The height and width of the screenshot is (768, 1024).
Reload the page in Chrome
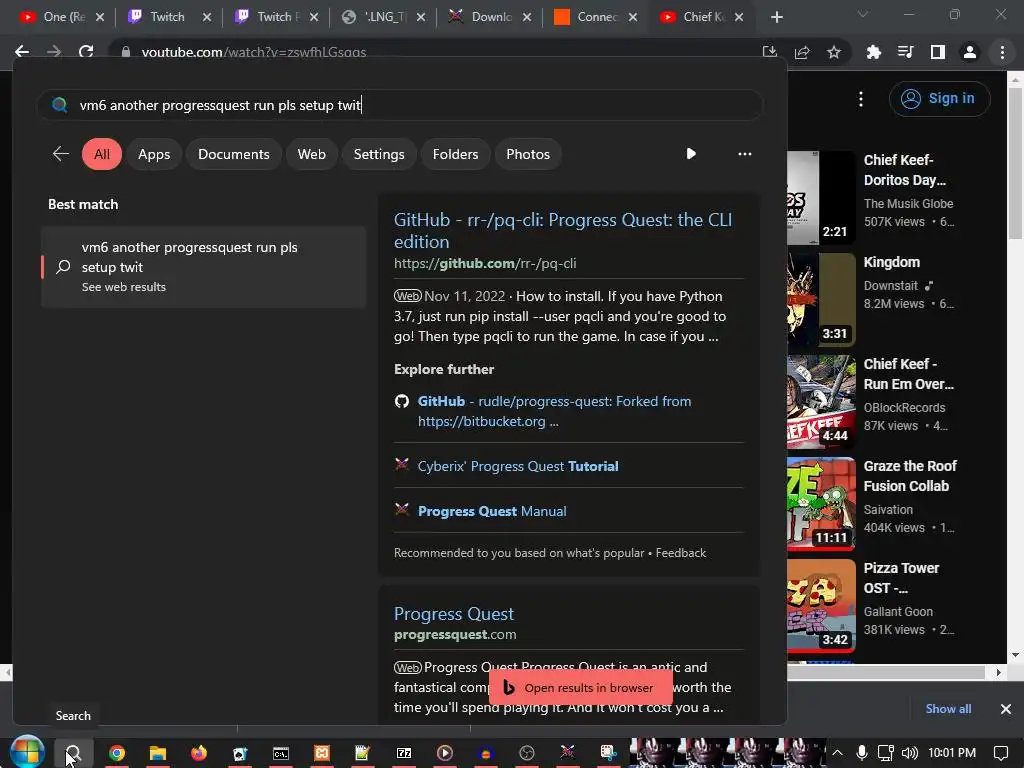86,52
